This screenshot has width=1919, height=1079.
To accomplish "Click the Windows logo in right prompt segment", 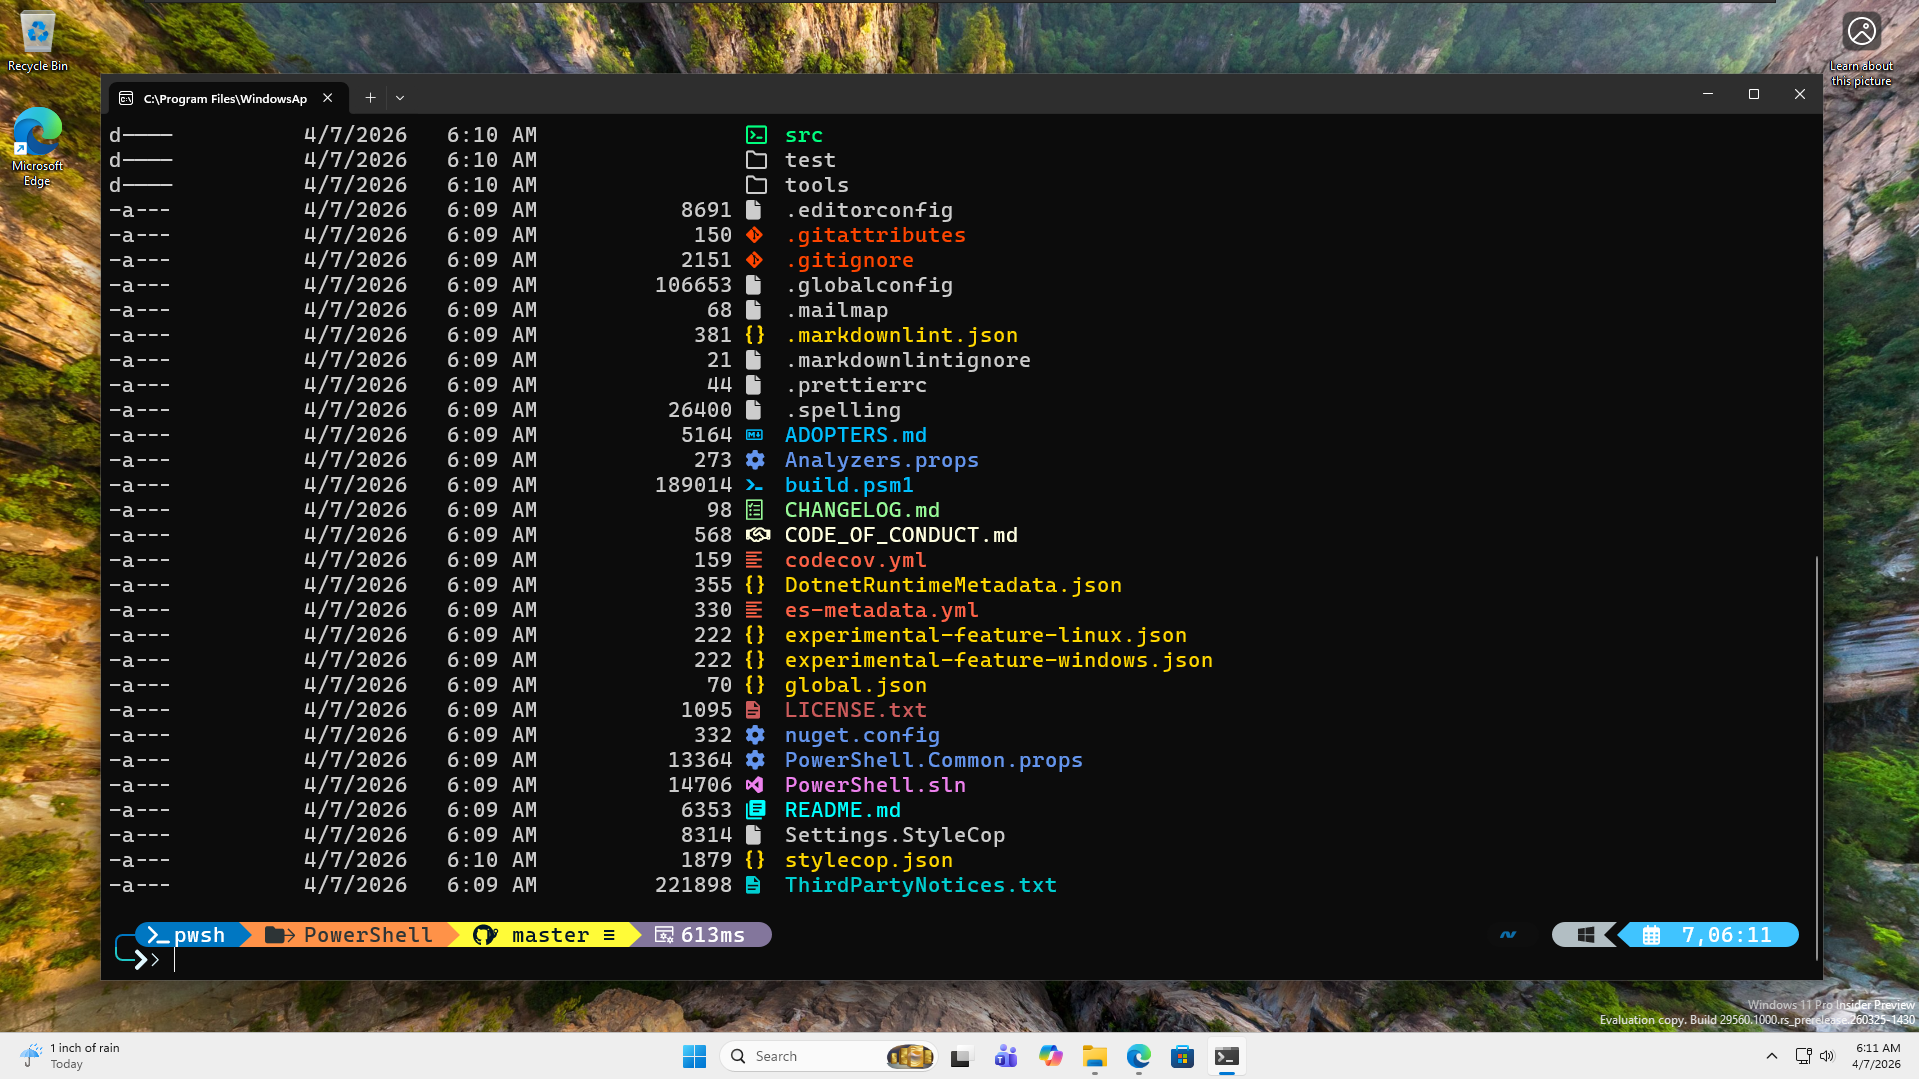I will [1586, 935].
